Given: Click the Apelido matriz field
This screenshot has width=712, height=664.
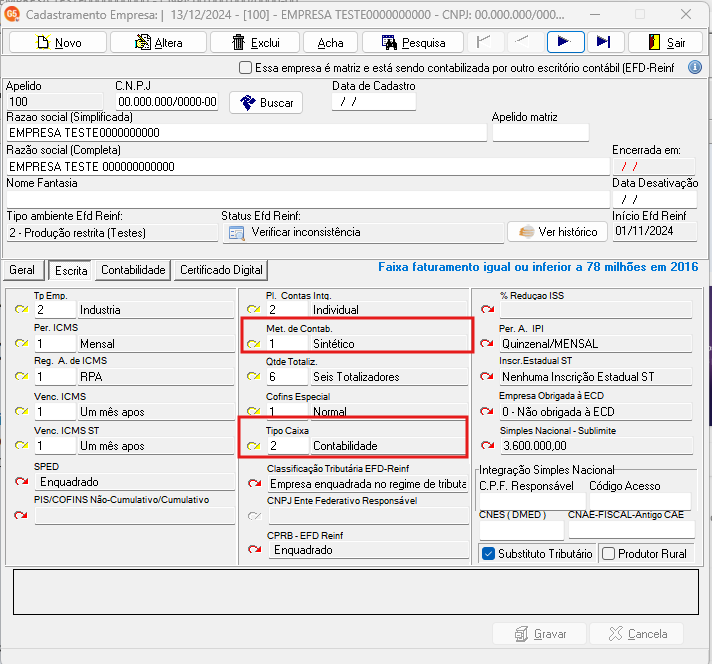Looking at the screenshot, I should (x=541, y=133).
